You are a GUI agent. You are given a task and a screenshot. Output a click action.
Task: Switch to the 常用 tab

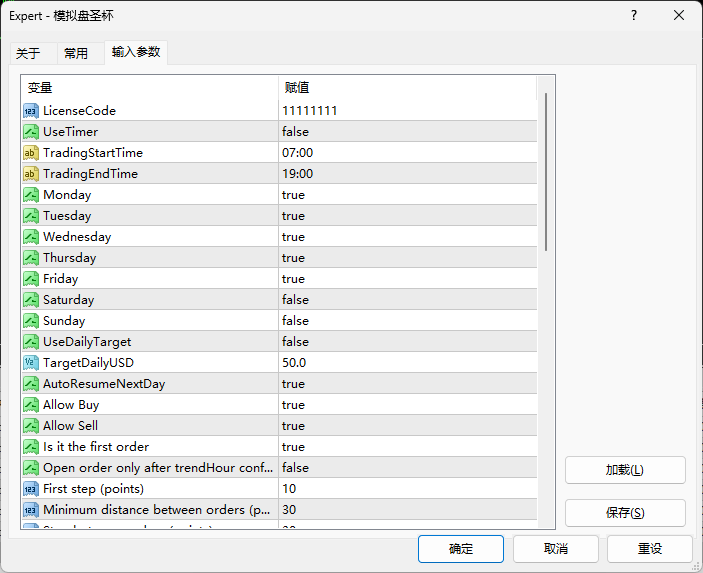tap(76, 53)
